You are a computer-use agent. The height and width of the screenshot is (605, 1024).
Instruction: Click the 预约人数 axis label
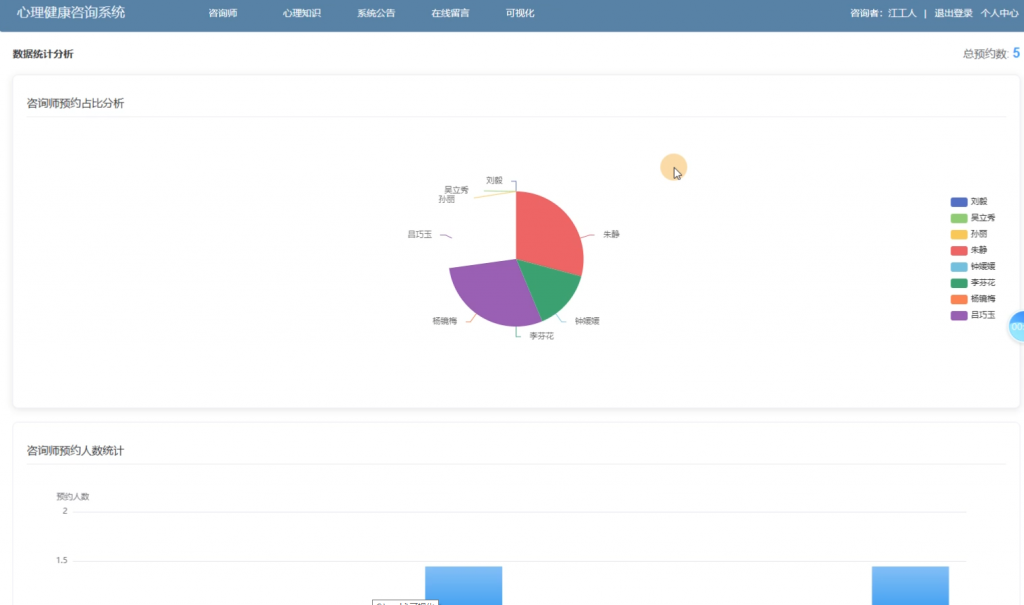click(72, 497)
